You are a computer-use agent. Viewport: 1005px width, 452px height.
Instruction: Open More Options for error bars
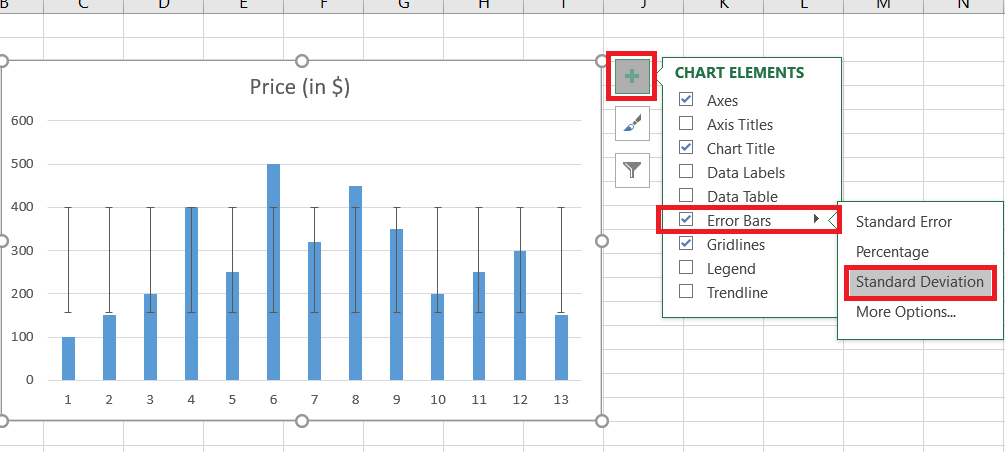pos(906,312)
